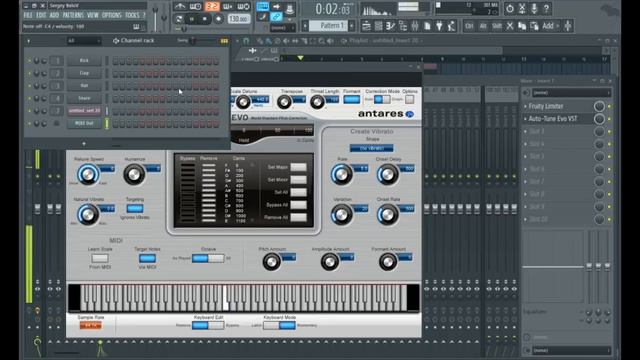Screen dimensions: 640x360
Task: Open the mixer toolbar icon
Action: 415,26
